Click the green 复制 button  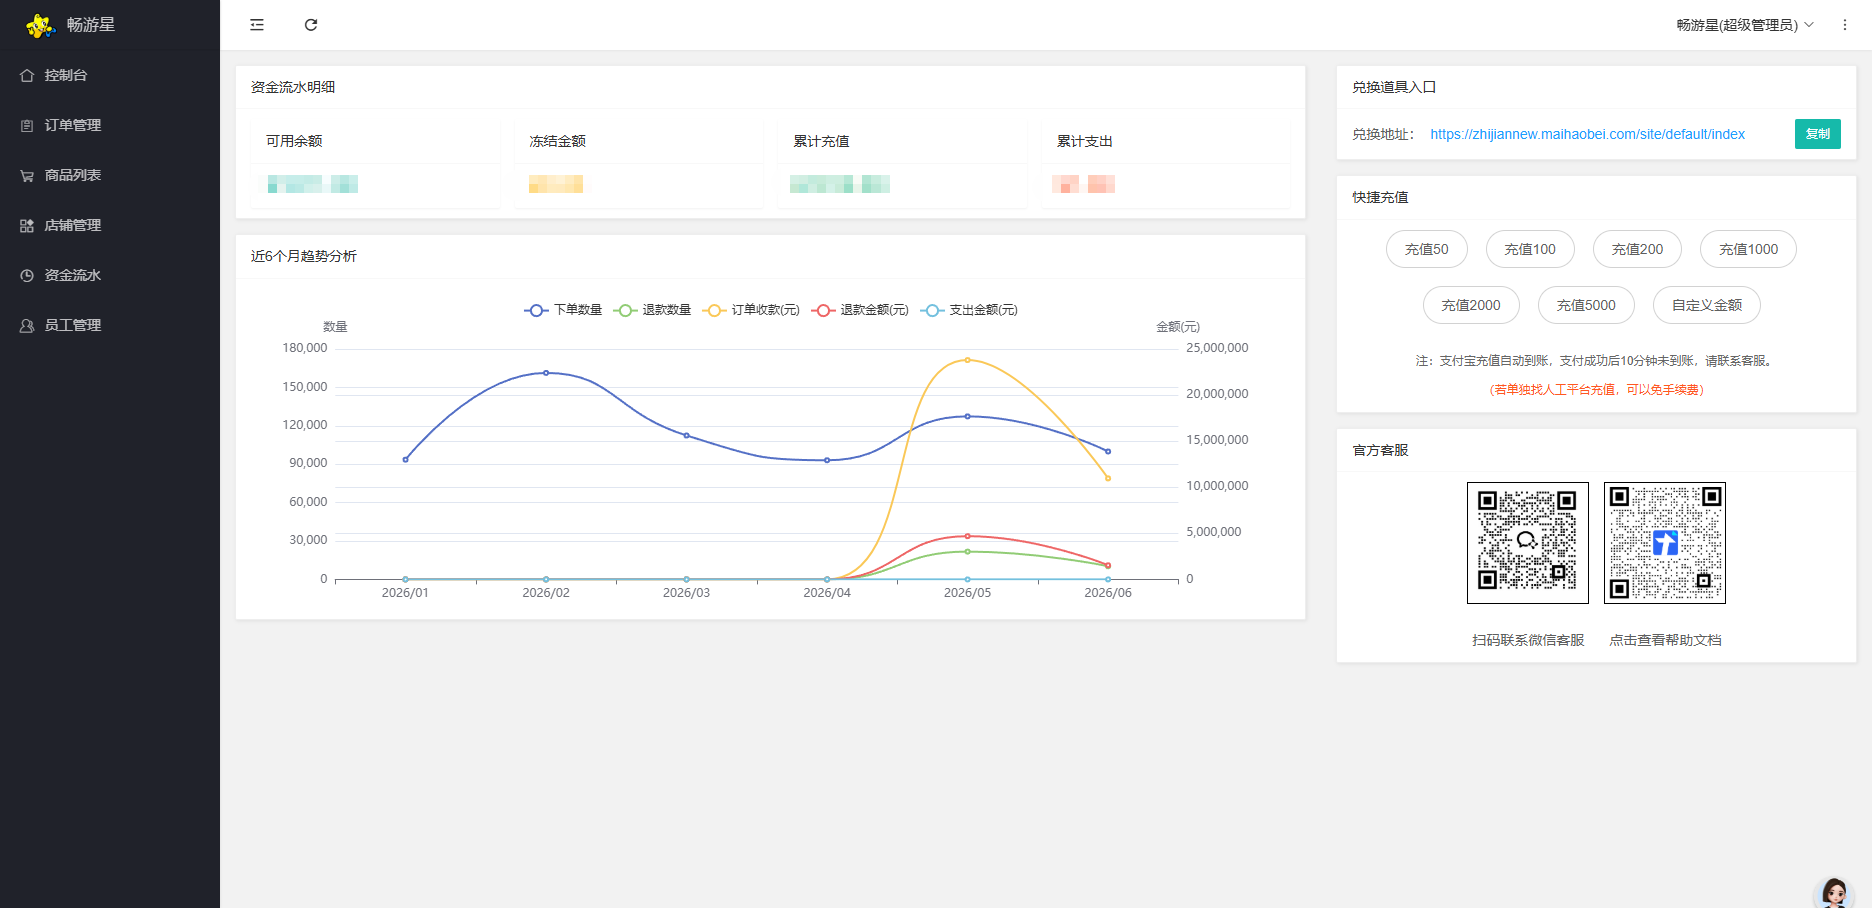[x=1817, y=134]
